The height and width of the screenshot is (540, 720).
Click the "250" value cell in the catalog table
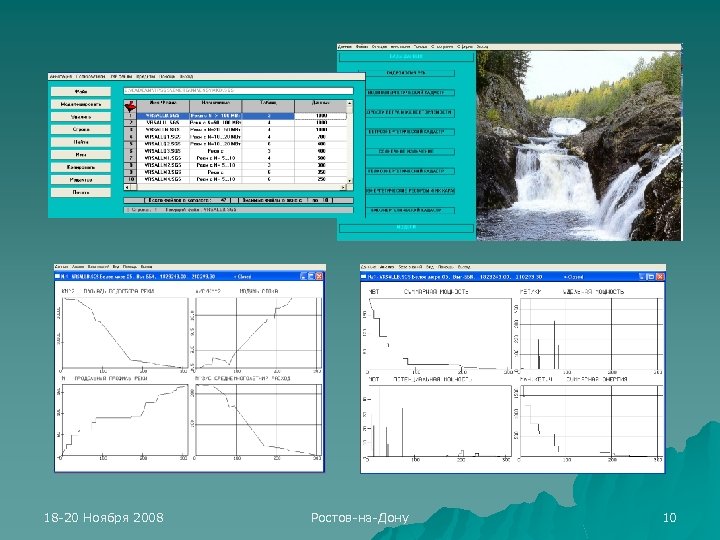(321, 179)
